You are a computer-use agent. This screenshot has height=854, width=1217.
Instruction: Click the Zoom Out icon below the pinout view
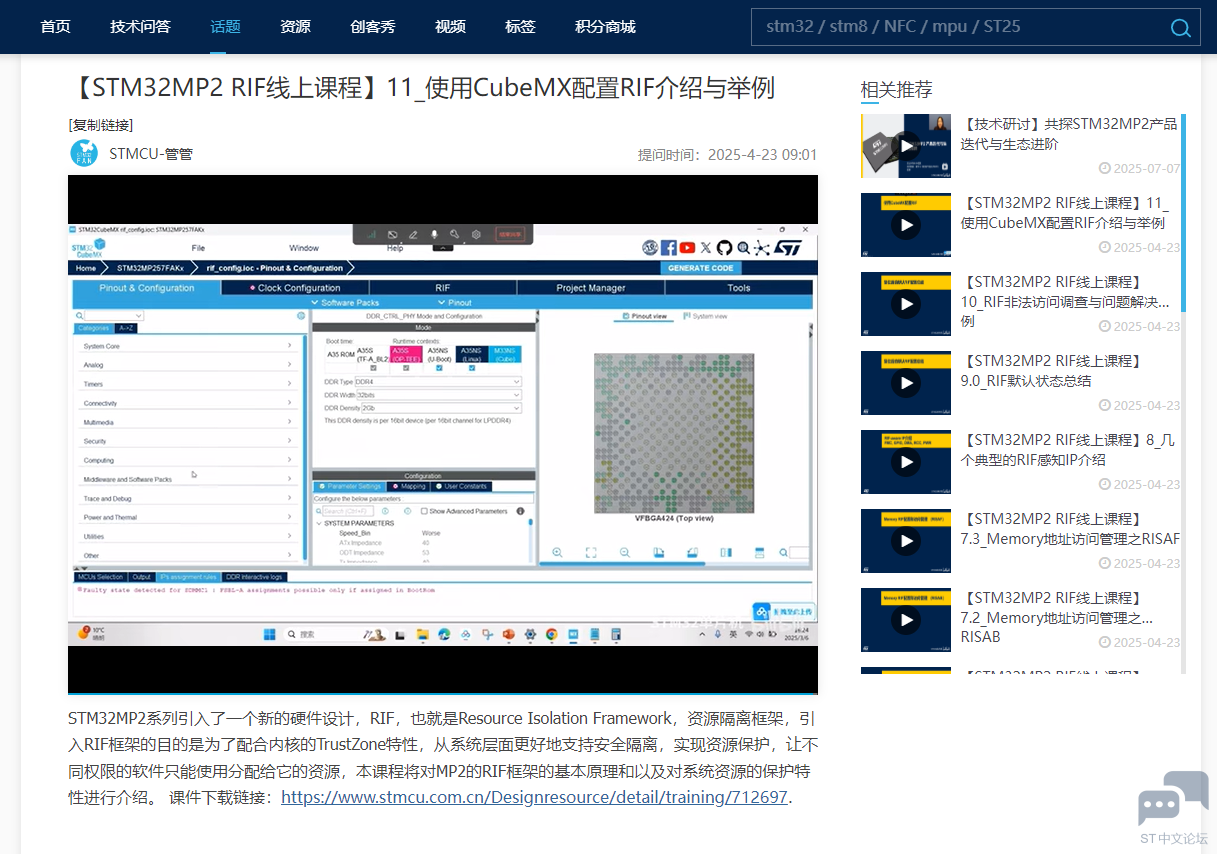pyautogui.click(x=624, y=551)
